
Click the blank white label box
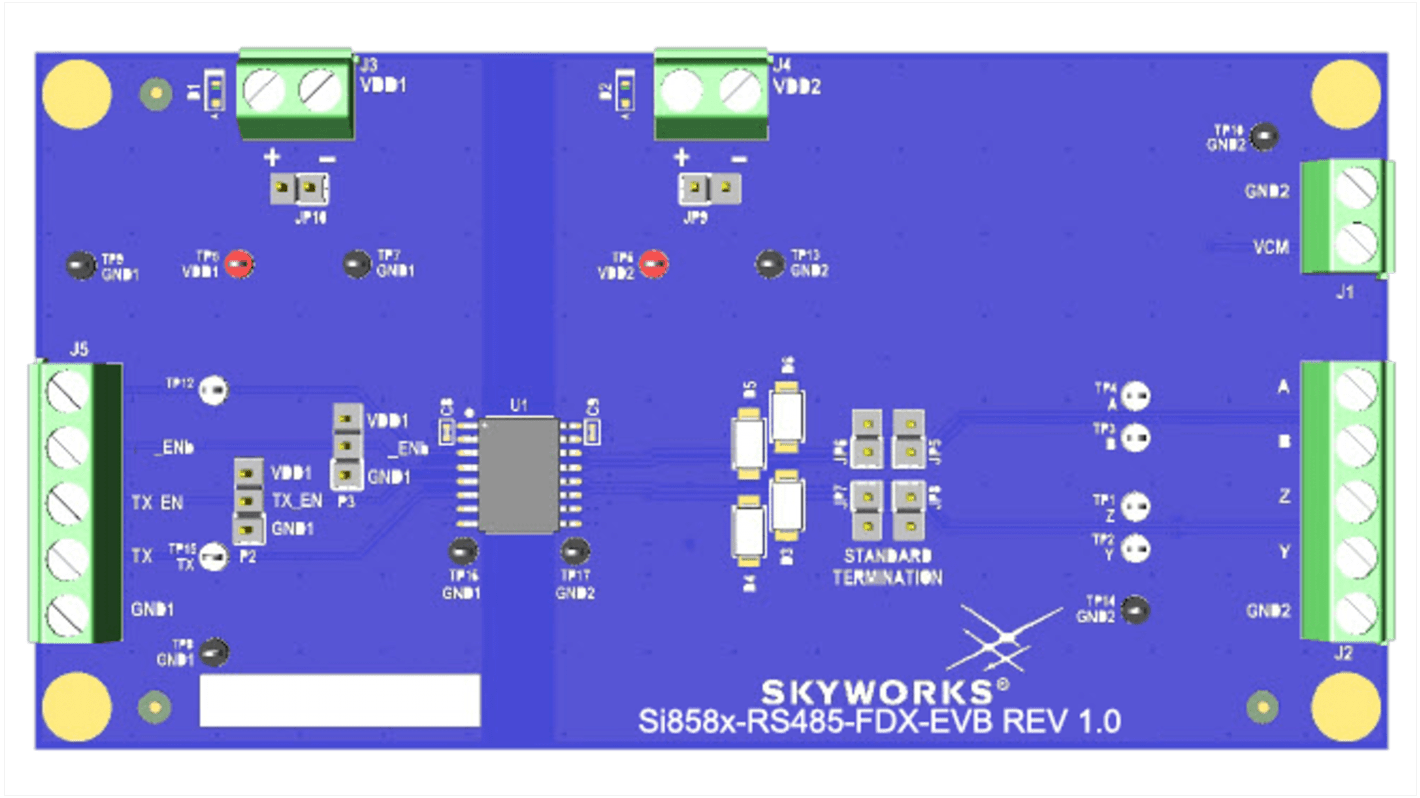coord(340,700)
